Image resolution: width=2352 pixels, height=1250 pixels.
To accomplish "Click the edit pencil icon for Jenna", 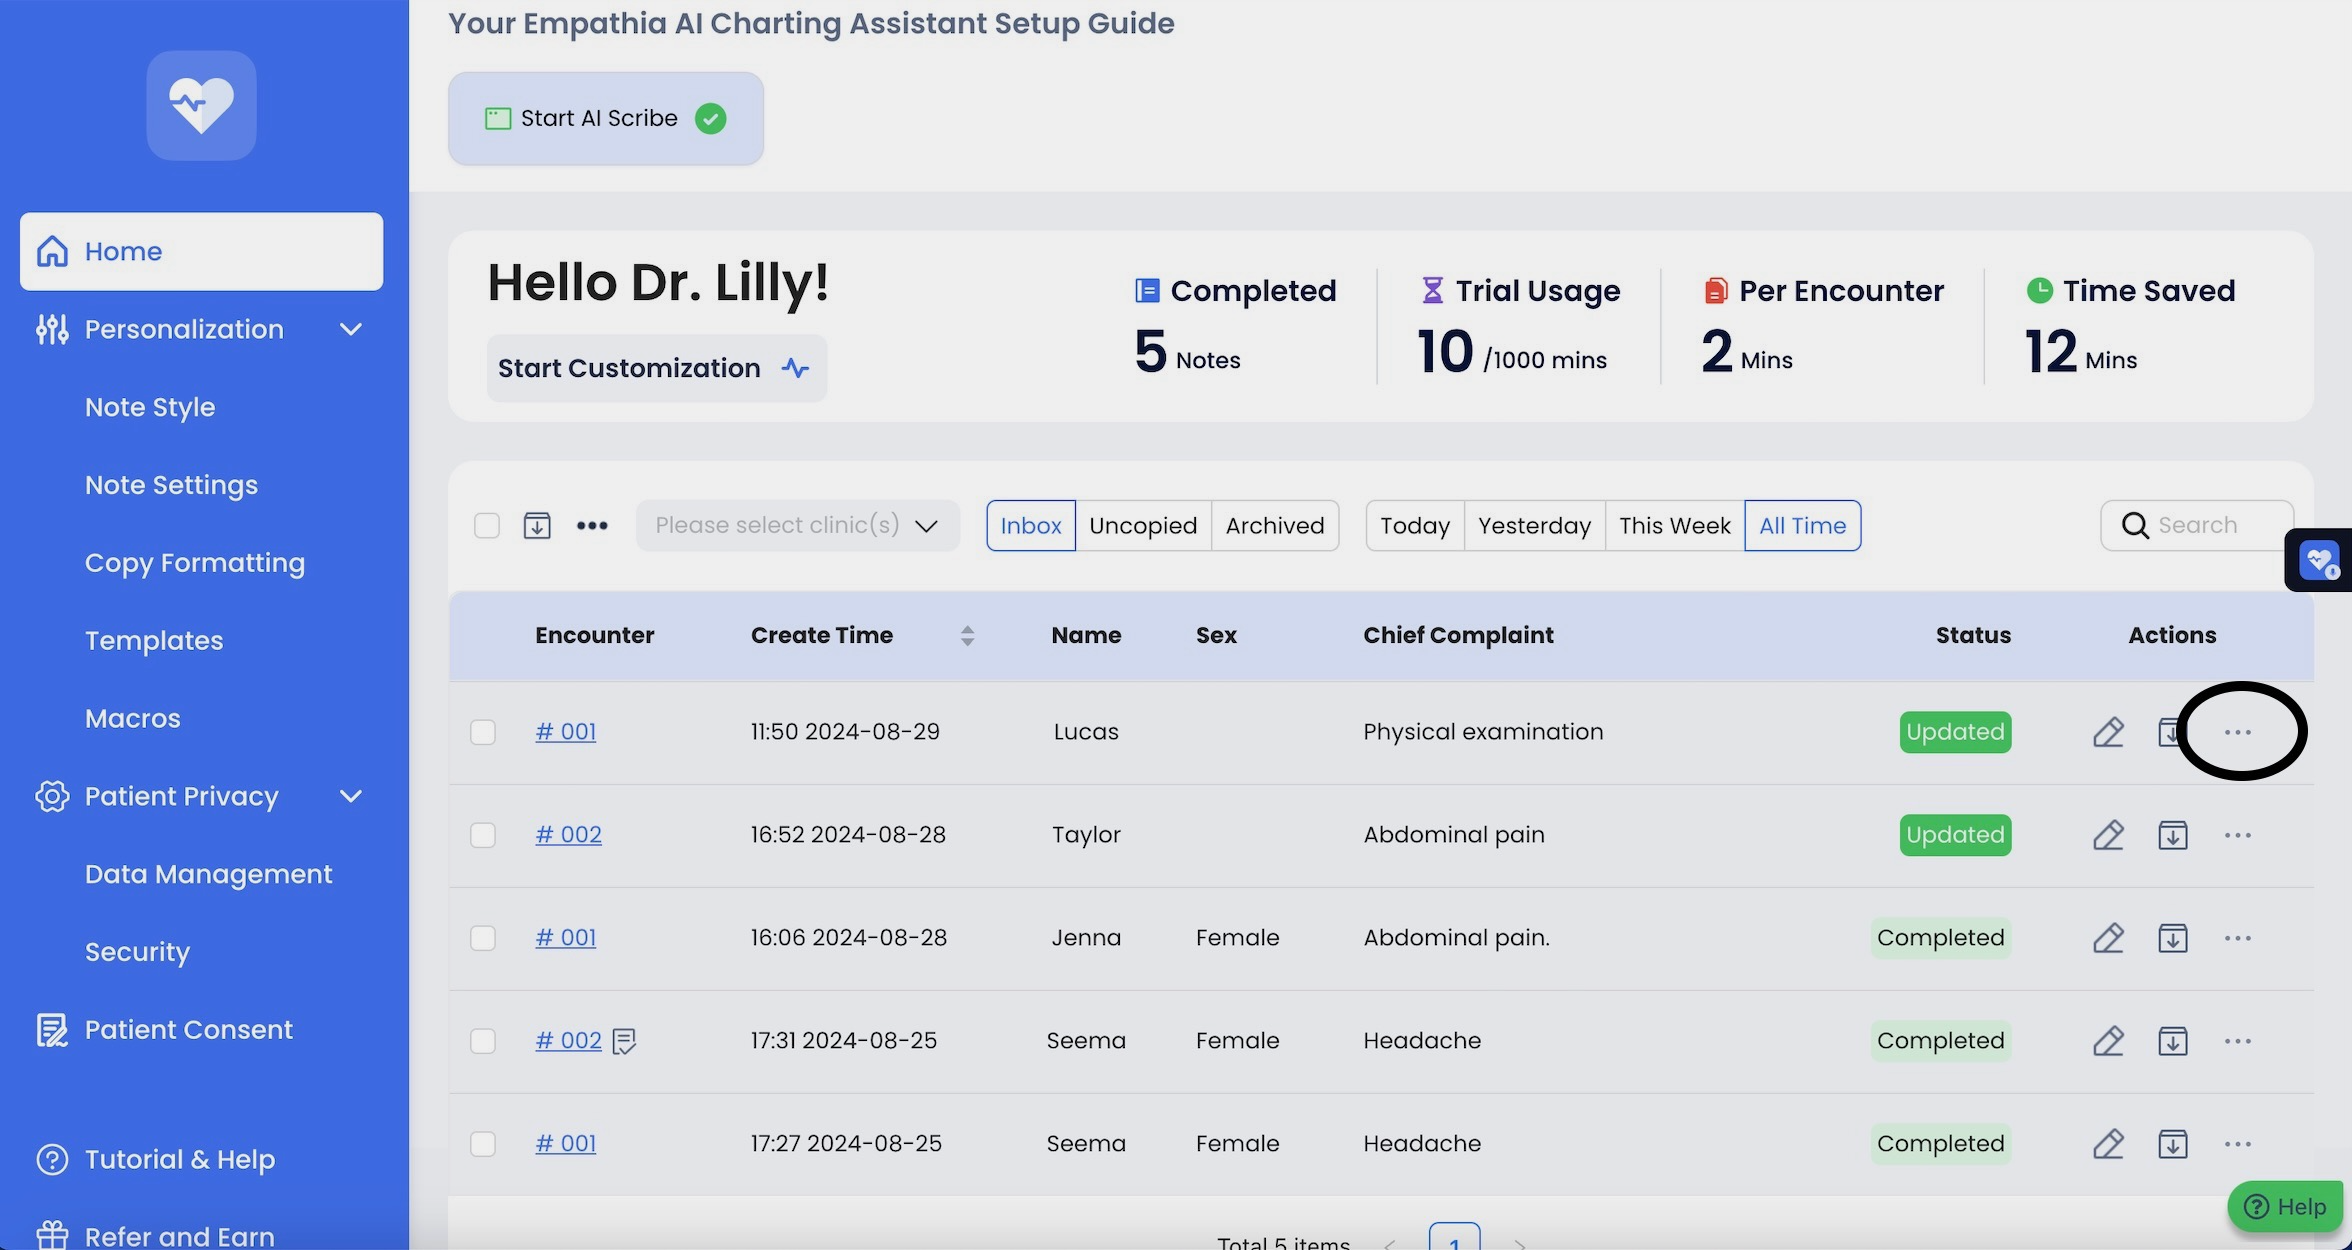I will click(2108, 938).
